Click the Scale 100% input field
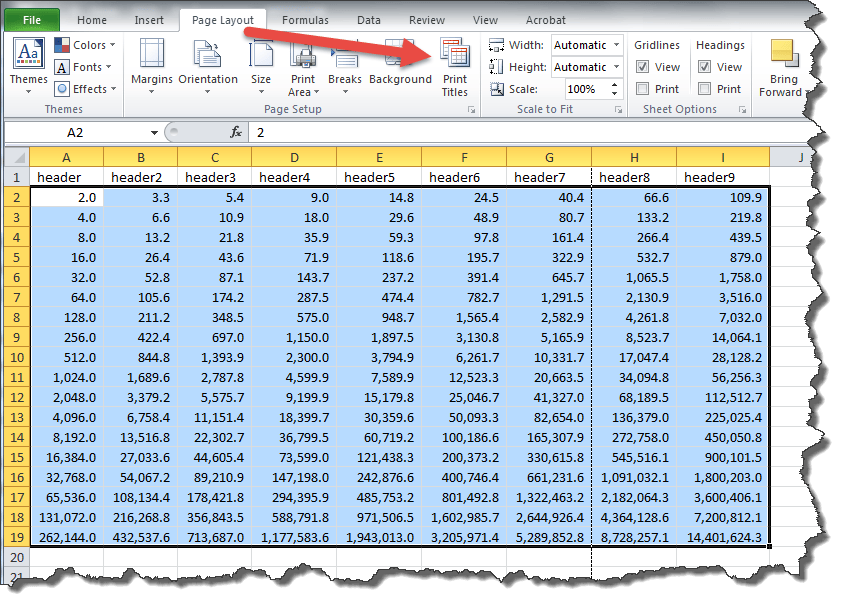Image resolution: width=846 pixels, height=608 pixels. (x=588, y=89)
